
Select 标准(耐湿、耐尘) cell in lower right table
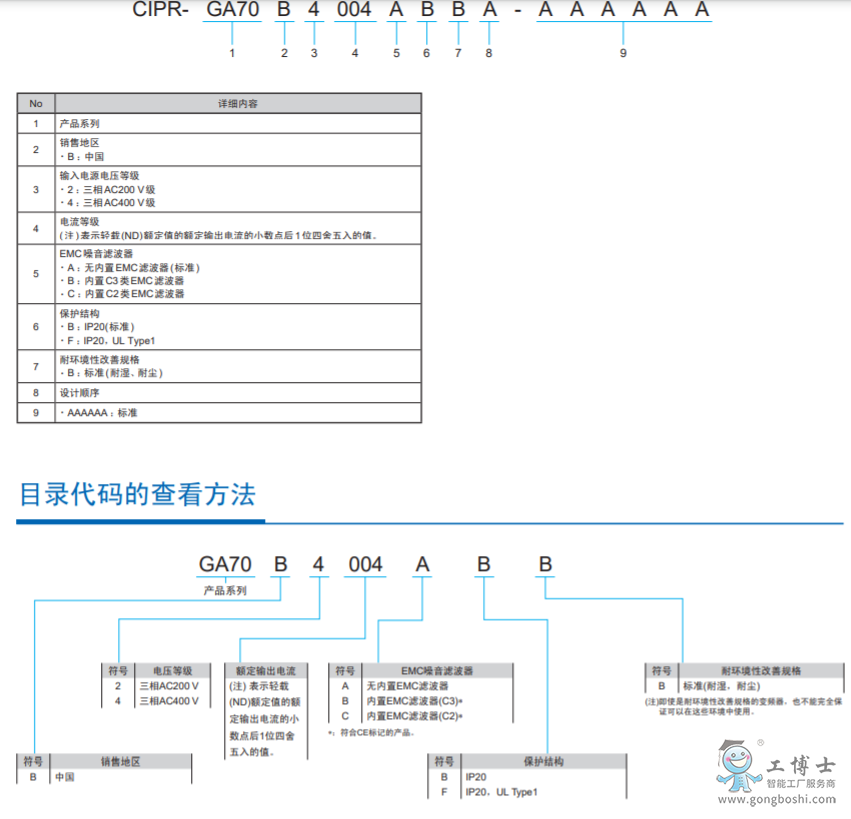click(720, 686)
